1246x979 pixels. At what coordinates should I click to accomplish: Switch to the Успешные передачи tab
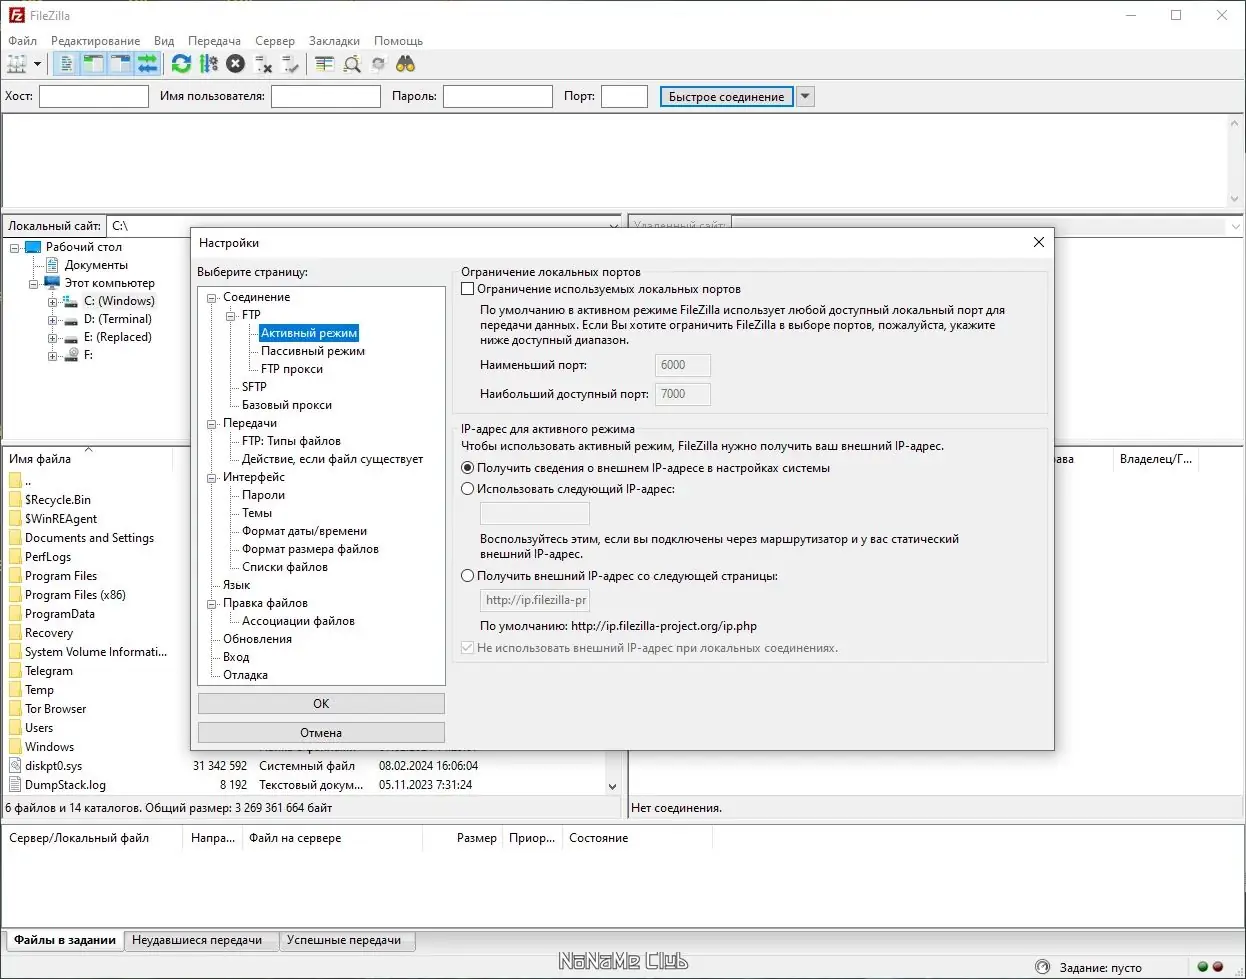point(344,940)
